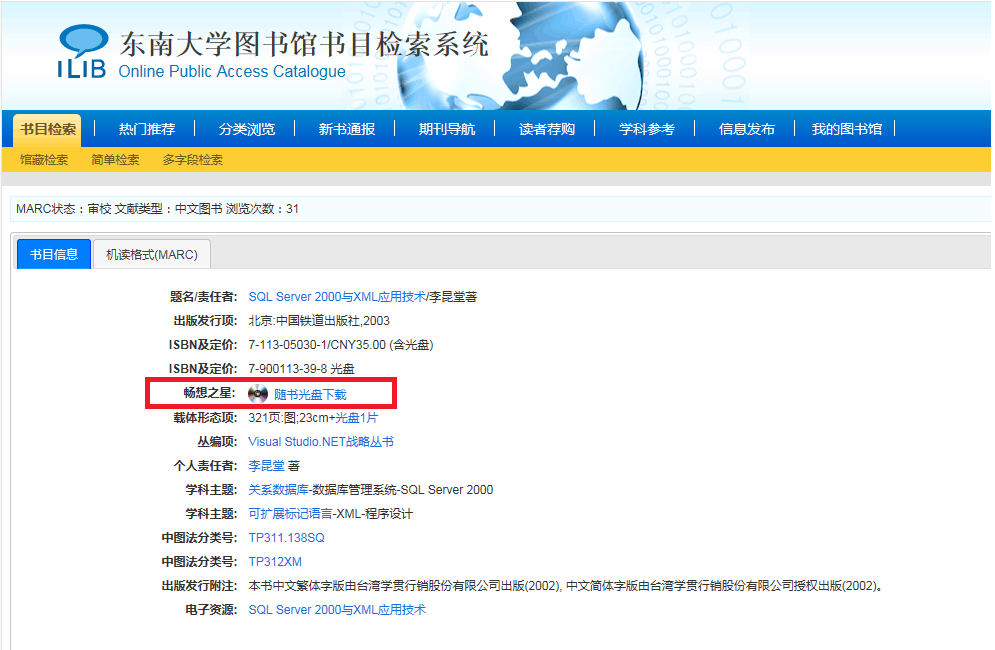Click the 随书光盘下载 download link
The height and width of the screenshot is (650, 995).
pos(310,394)
